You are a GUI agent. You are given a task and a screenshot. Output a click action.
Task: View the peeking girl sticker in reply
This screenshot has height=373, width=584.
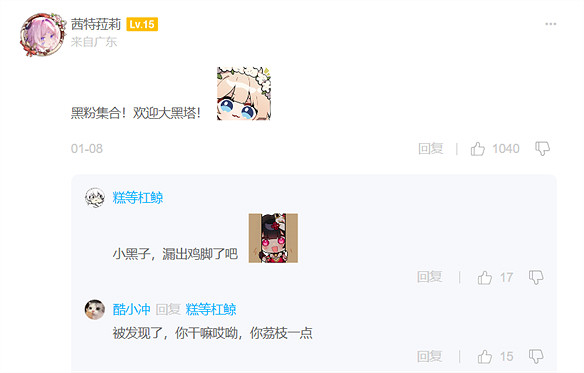coord(273,238)
